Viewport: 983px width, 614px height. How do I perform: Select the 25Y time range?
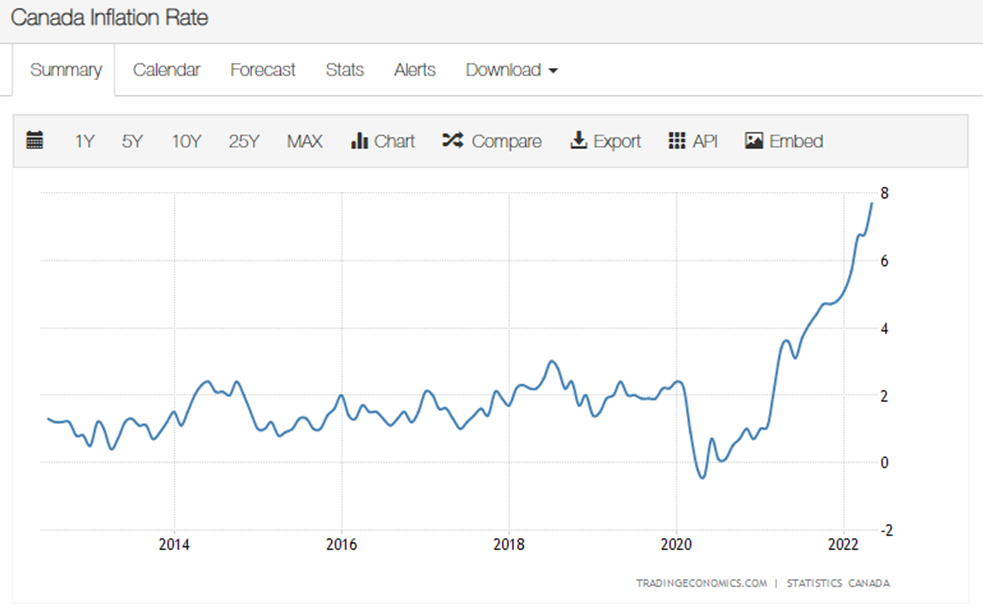pos(244,141)
